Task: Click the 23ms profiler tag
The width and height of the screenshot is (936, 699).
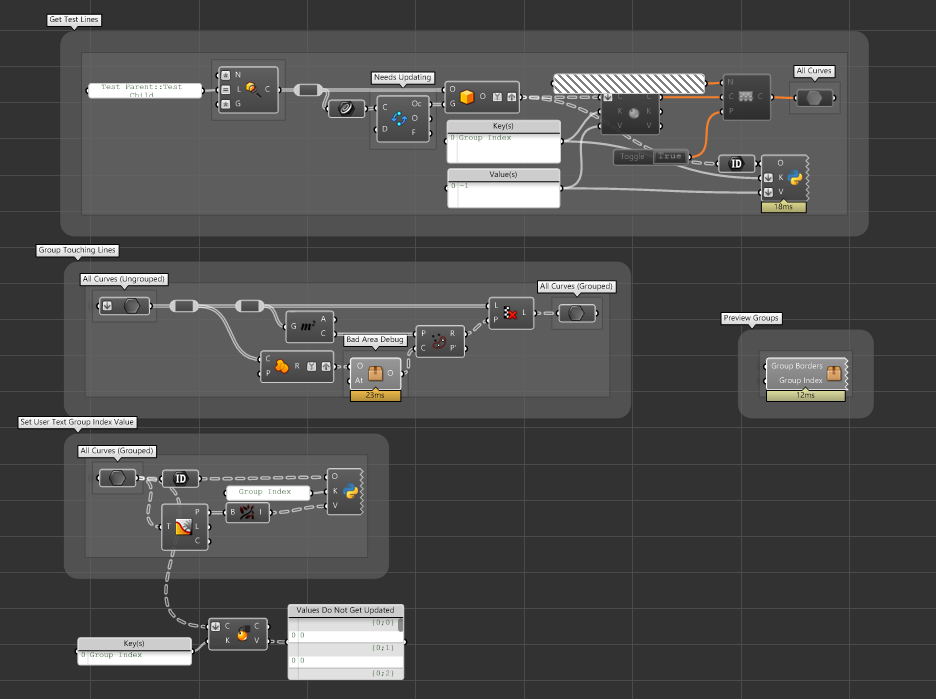Action: tap(375, 395)
